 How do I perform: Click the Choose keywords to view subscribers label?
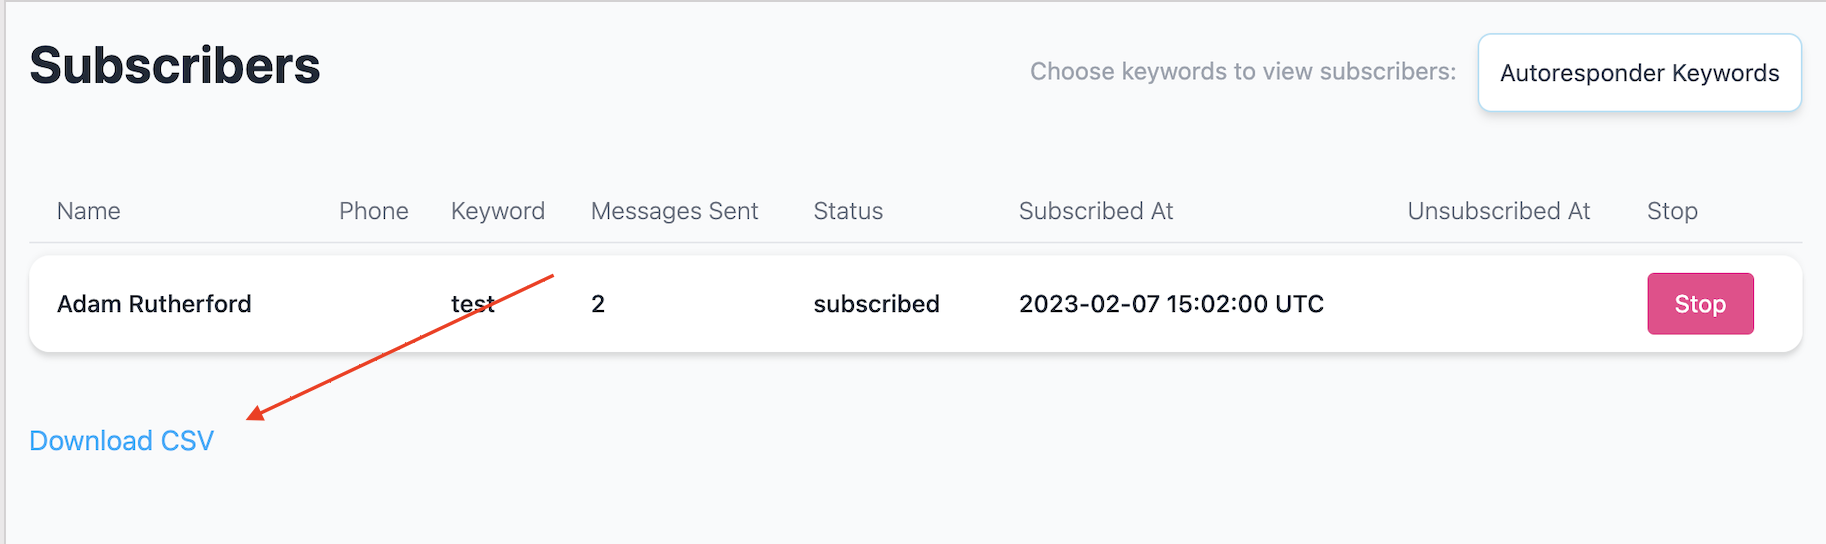pos(1242,72)
